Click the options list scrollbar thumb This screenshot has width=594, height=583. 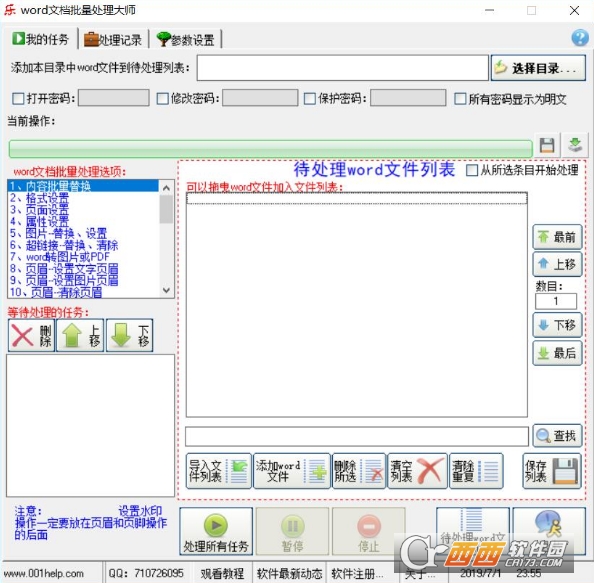(166, 209)
